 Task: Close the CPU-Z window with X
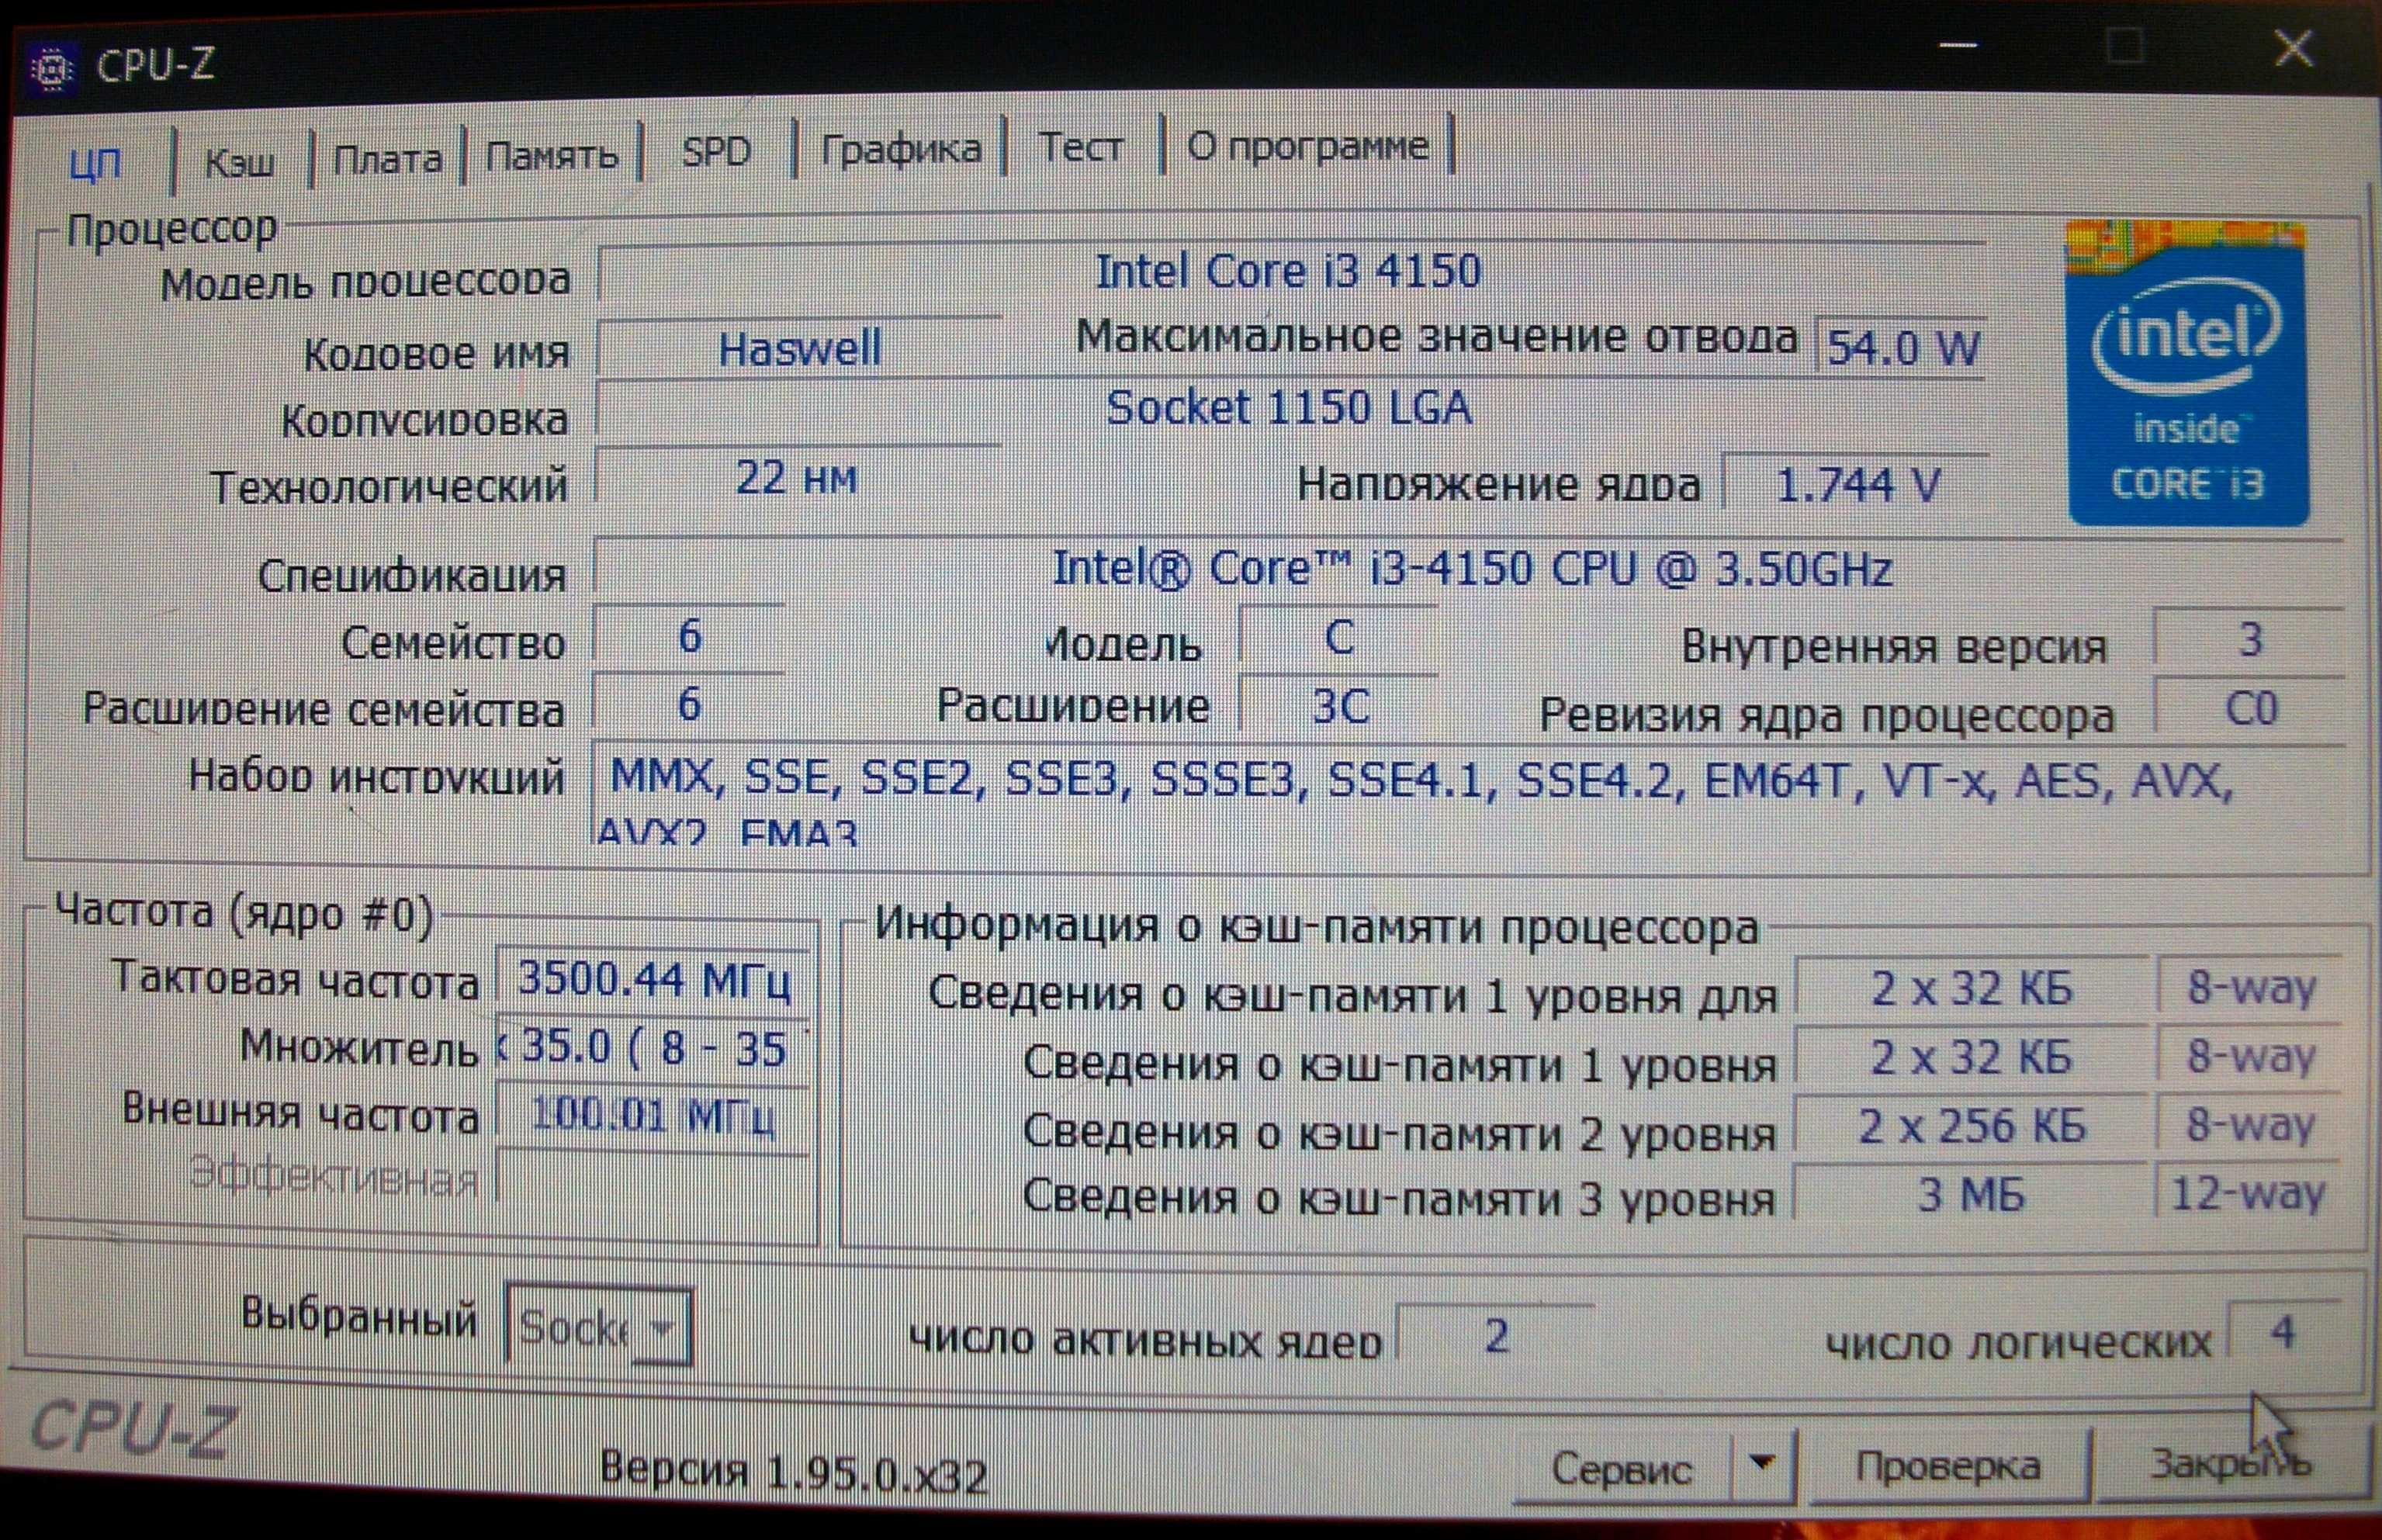tap(2294, 48)
